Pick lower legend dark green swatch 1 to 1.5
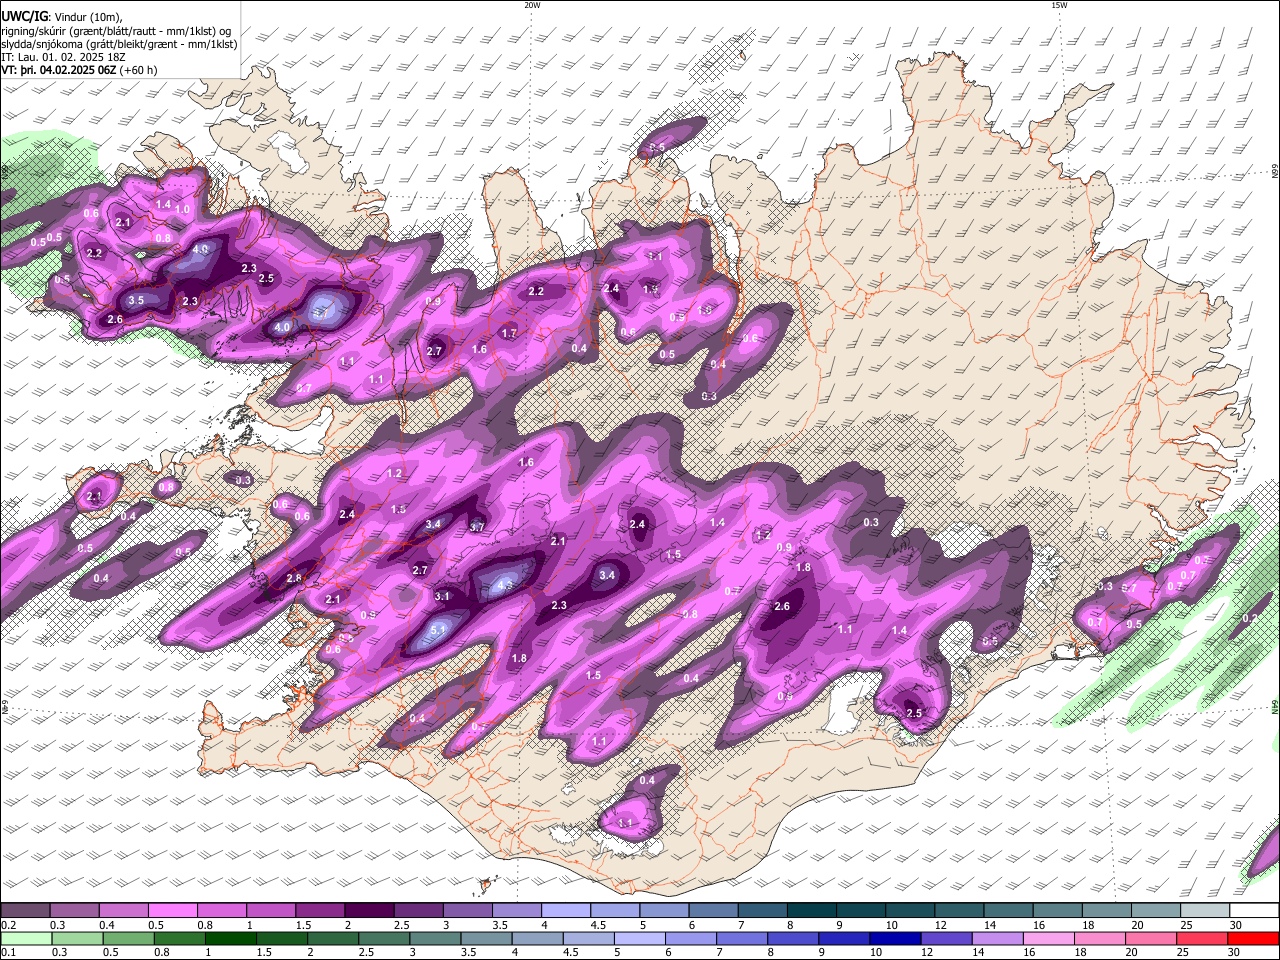Screen dimensions: 1280x960 [230, 938]
